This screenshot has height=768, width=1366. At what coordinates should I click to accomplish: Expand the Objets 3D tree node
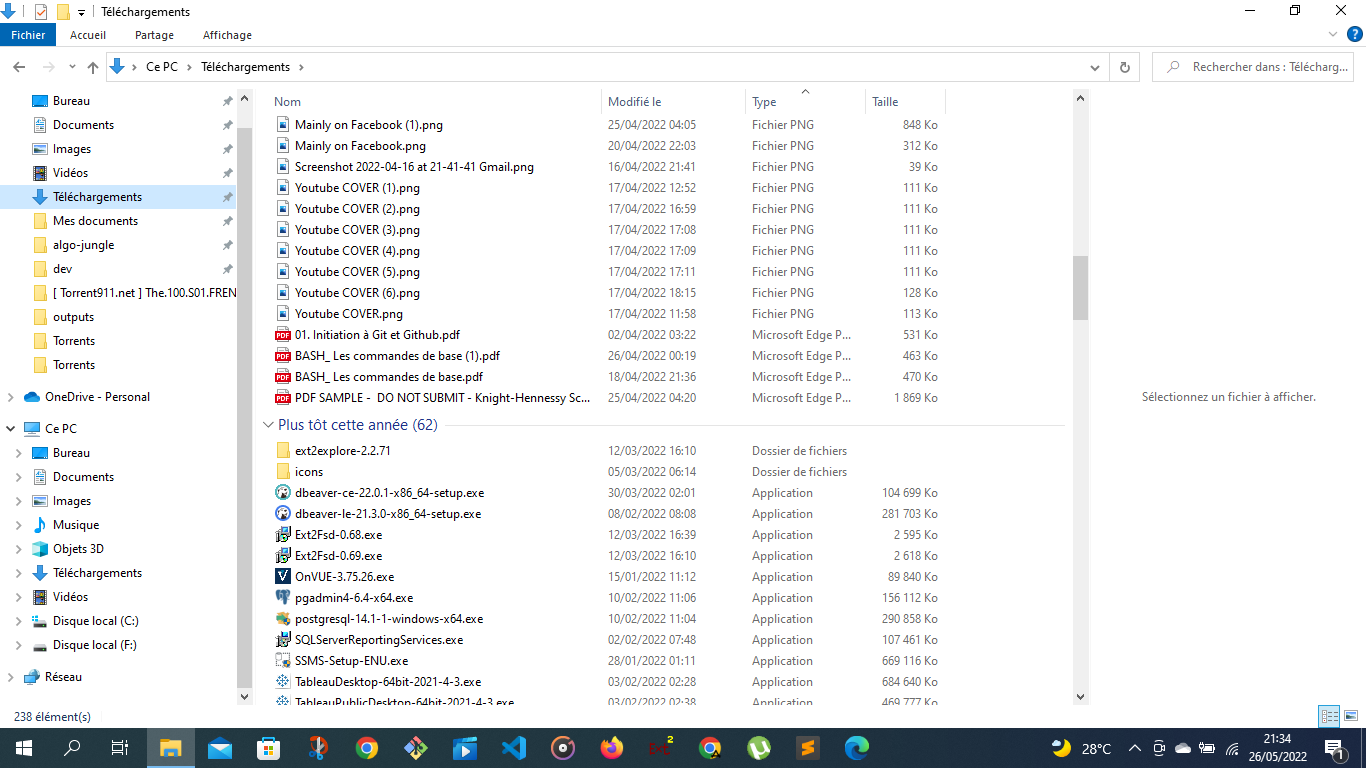pos(19,549)
